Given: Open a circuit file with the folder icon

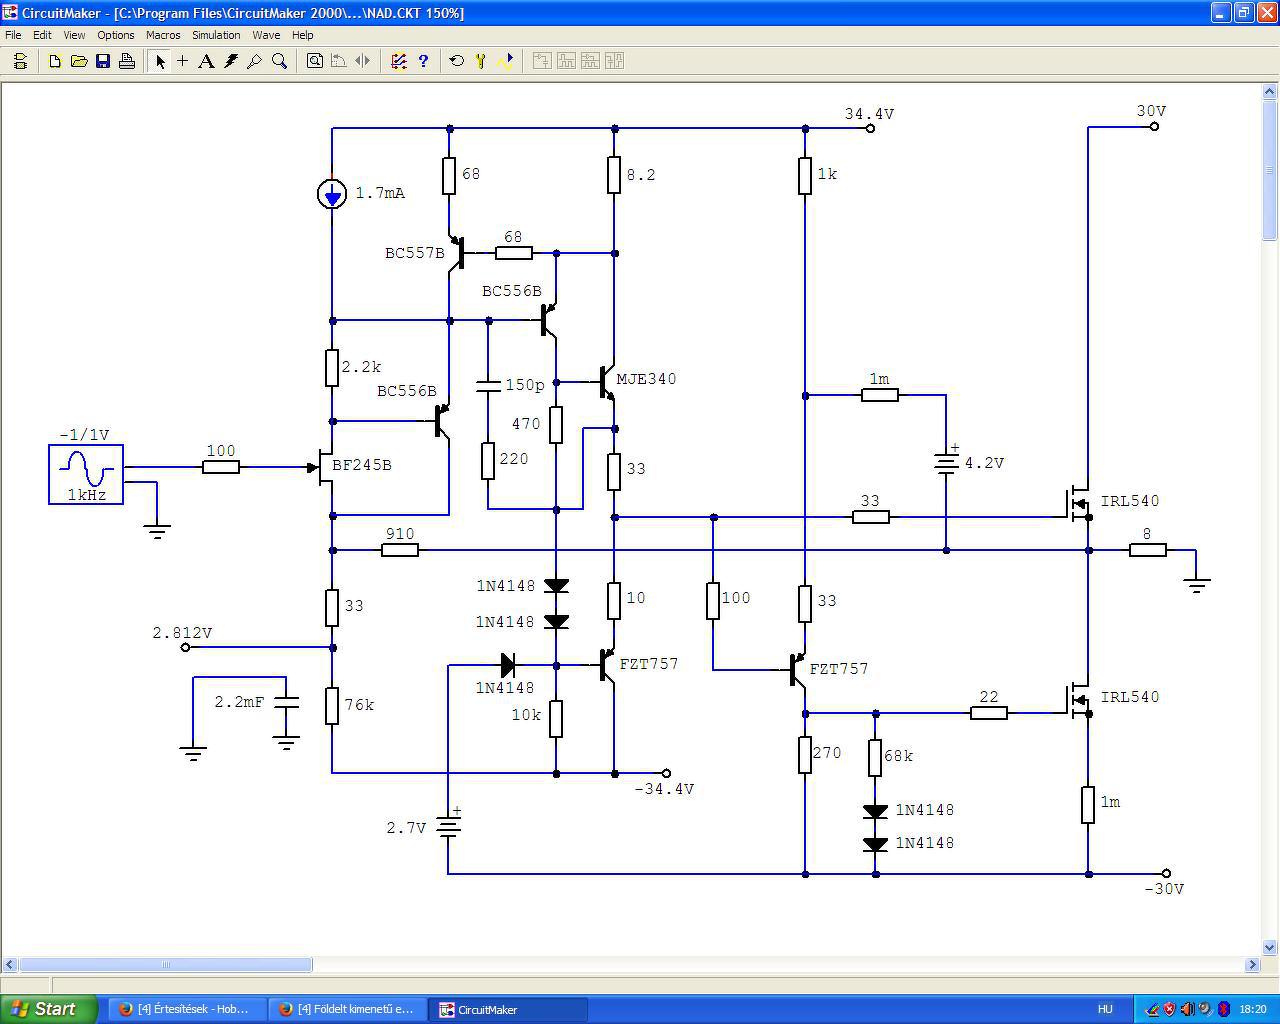Looking at the screenshot, I should pos(79,61).
